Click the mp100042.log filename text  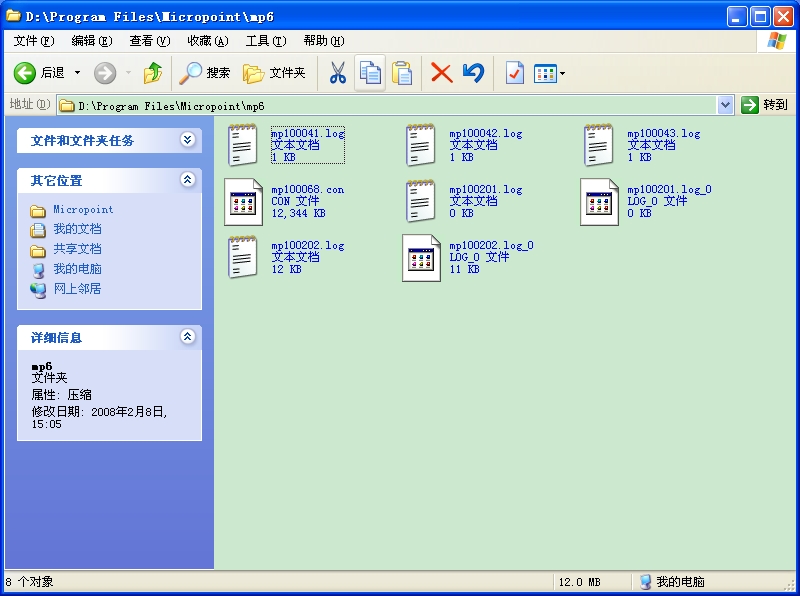click(x=486, y=133)
